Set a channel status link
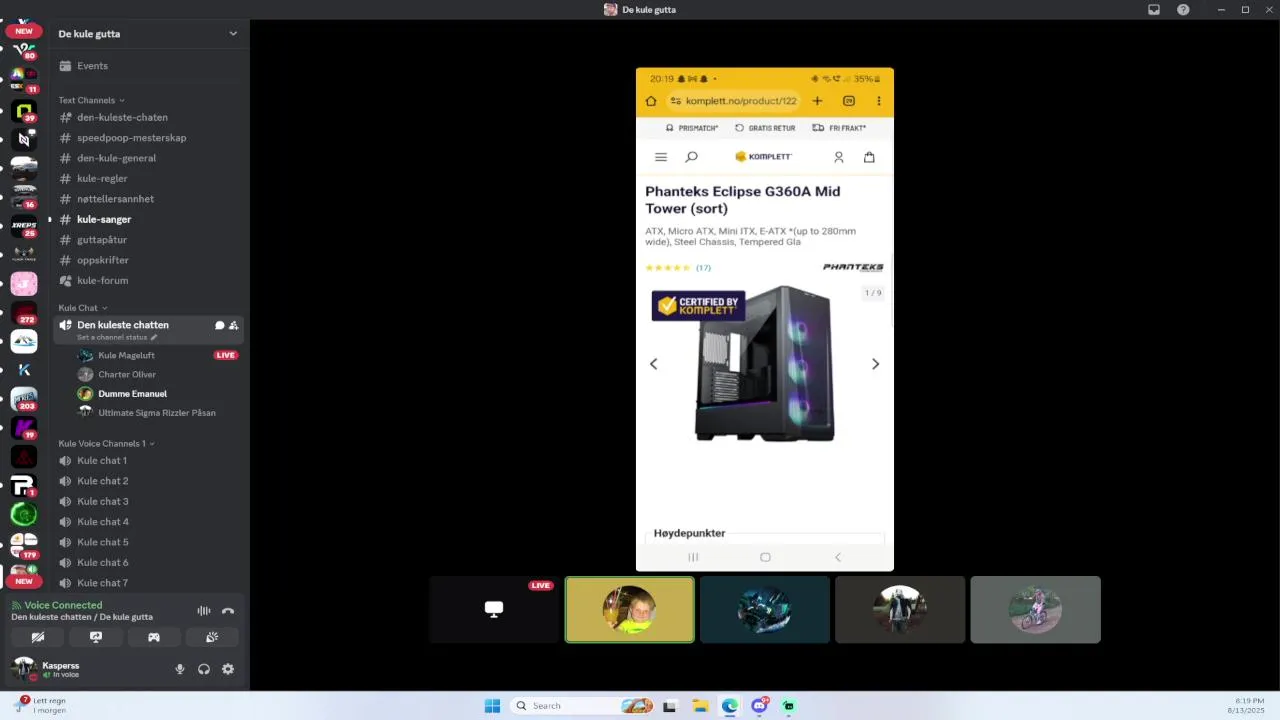 [x=117, y=337]
